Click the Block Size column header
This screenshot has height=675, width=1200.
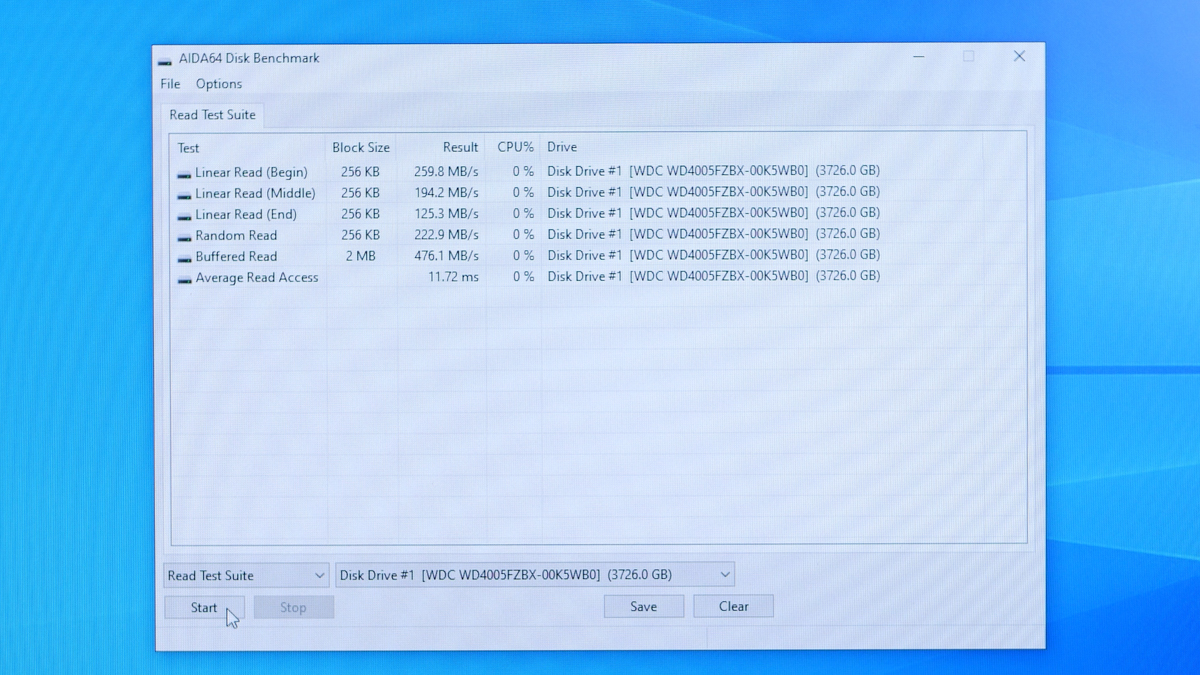tap(361, 148)
